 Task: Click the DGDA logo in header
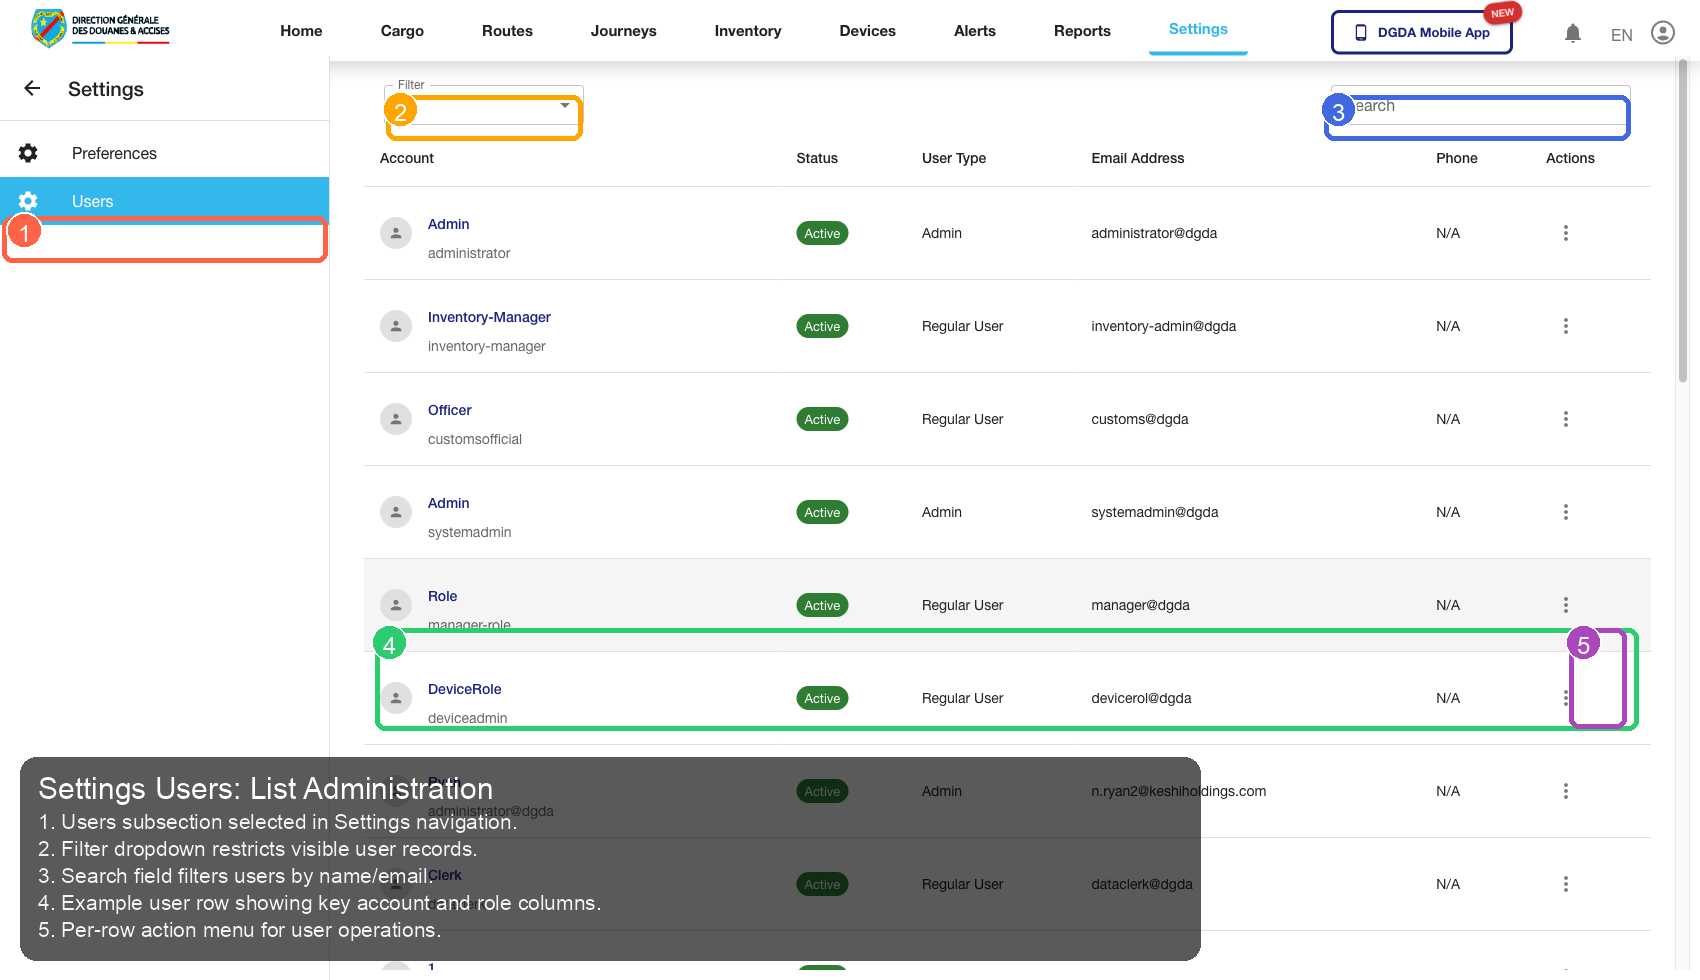(100, 29)
